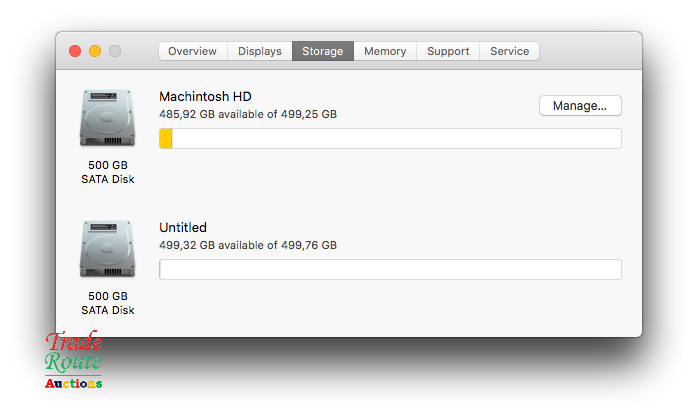Click the 485,92 GB available text

tap(247, 114)
